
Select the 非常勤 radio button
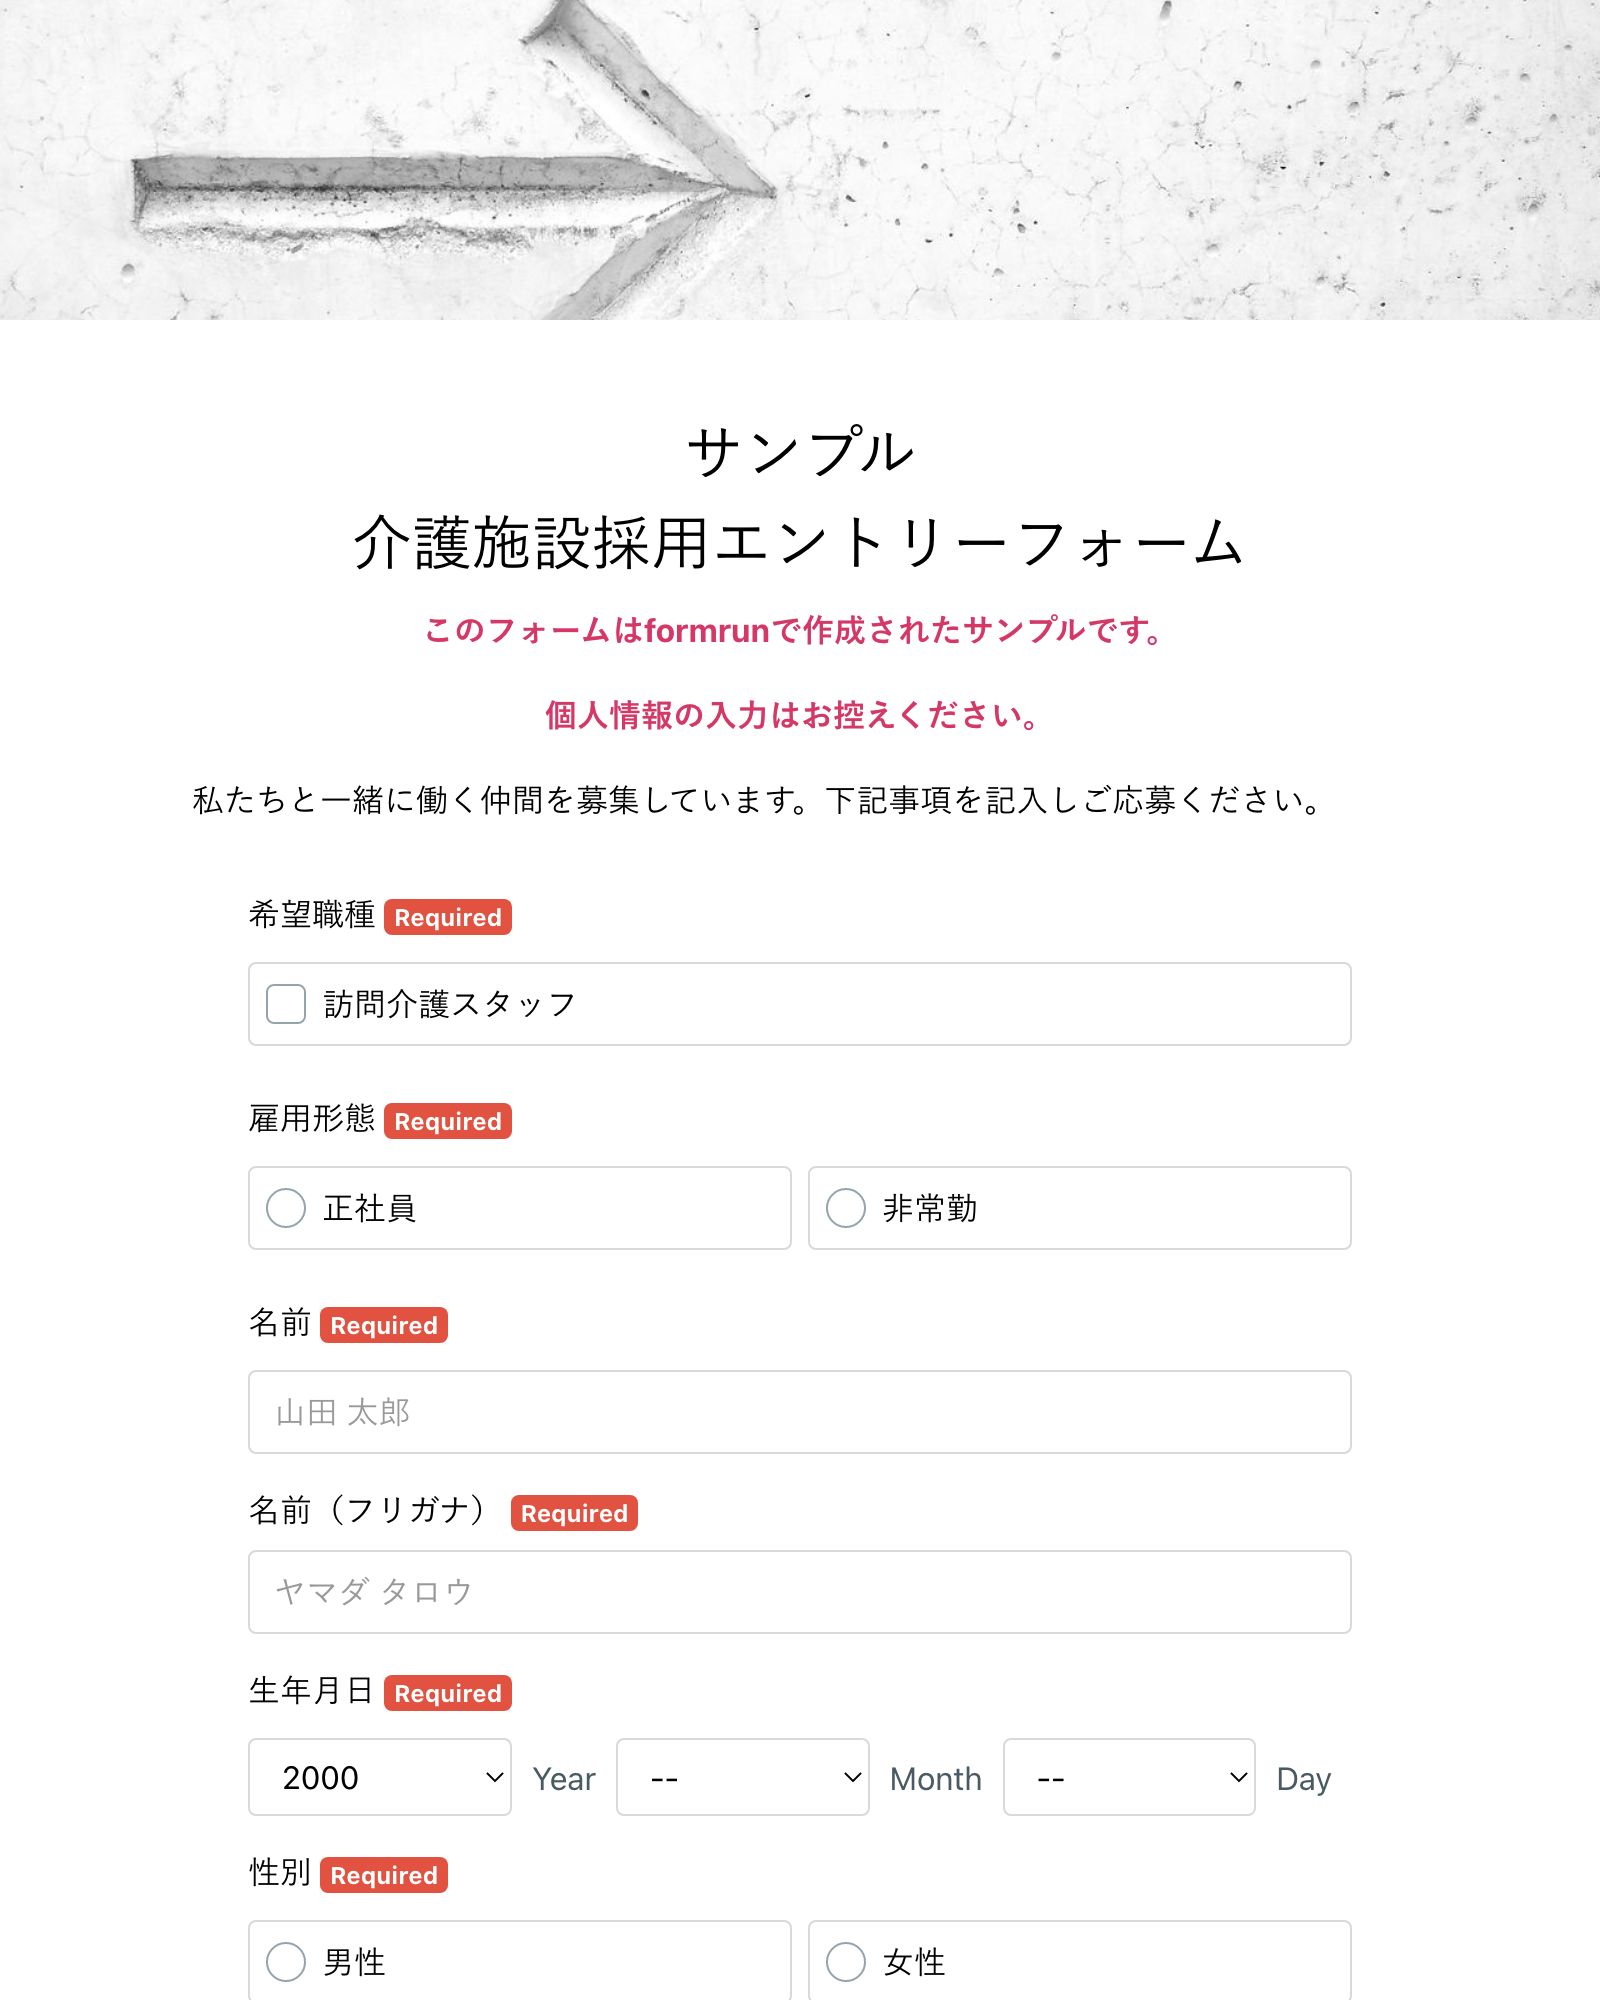tap(845, 1209)
